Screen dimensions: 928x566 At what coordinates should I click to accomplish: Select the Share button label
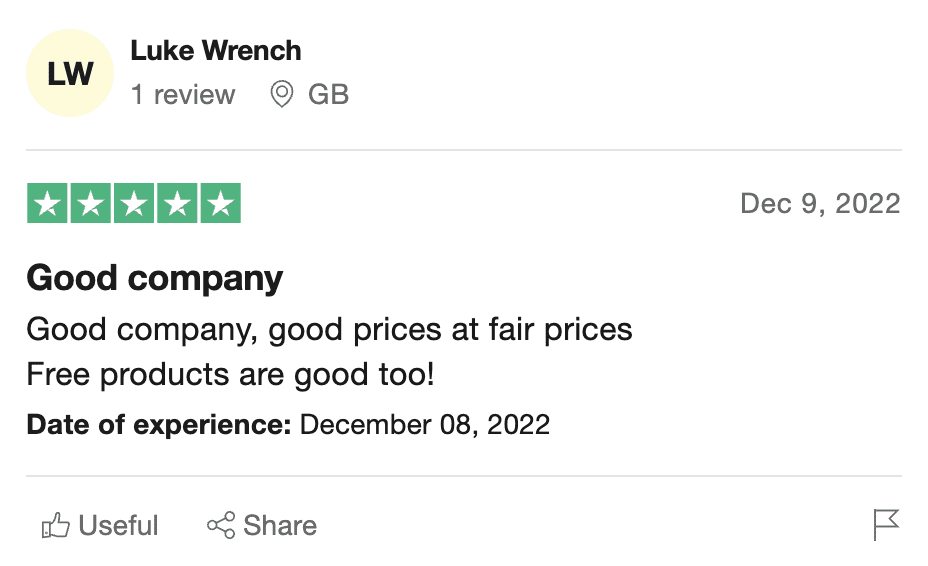(280, 525)
